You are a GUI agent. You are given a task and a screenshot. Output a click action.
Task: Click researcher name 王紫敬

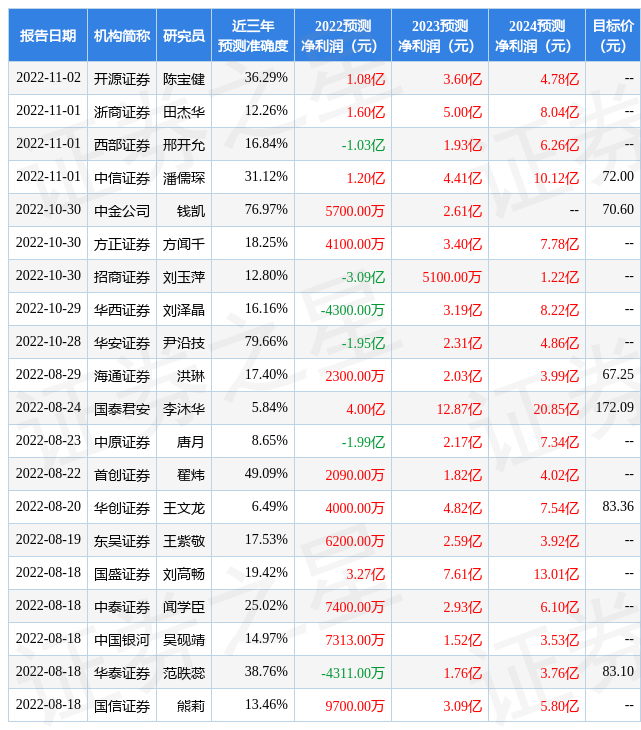coord(184,541)
